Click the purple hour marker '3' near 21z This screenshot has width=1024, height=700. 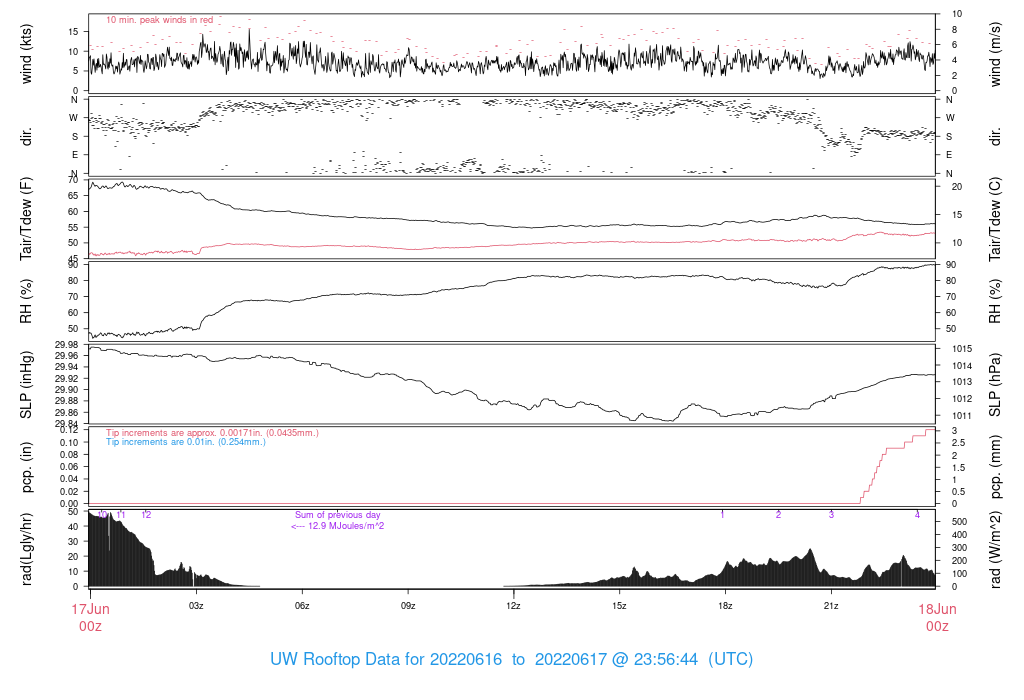[831, 515]
